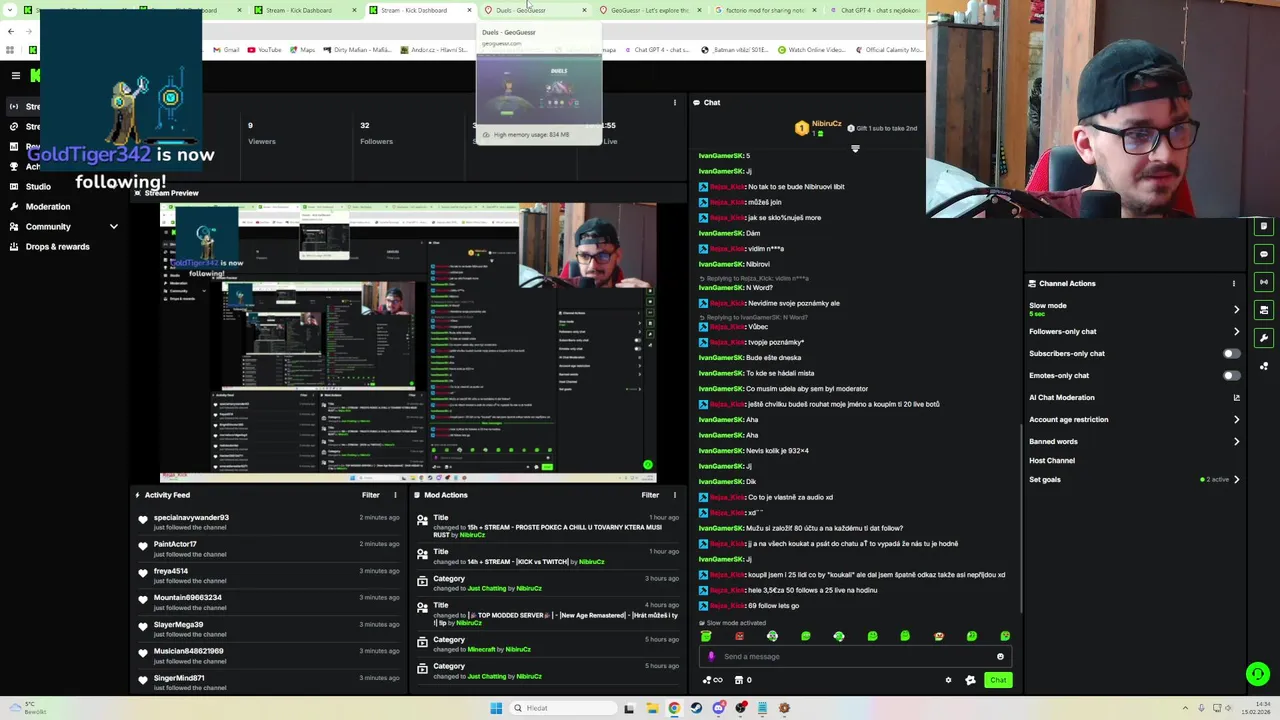Click follower PaintActor17 in Activity Feed
Screen dimensions: 1280x720
point(175,544)
